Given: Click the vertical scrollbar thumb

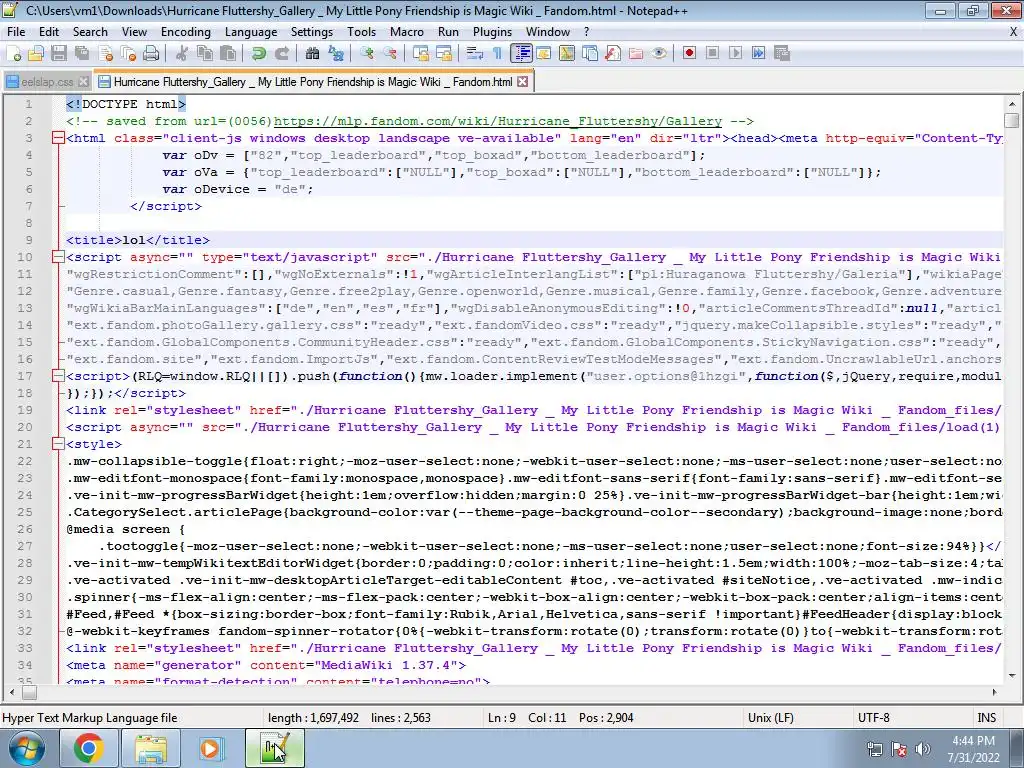Looking at the screenshot, I should coord(1012,121).
